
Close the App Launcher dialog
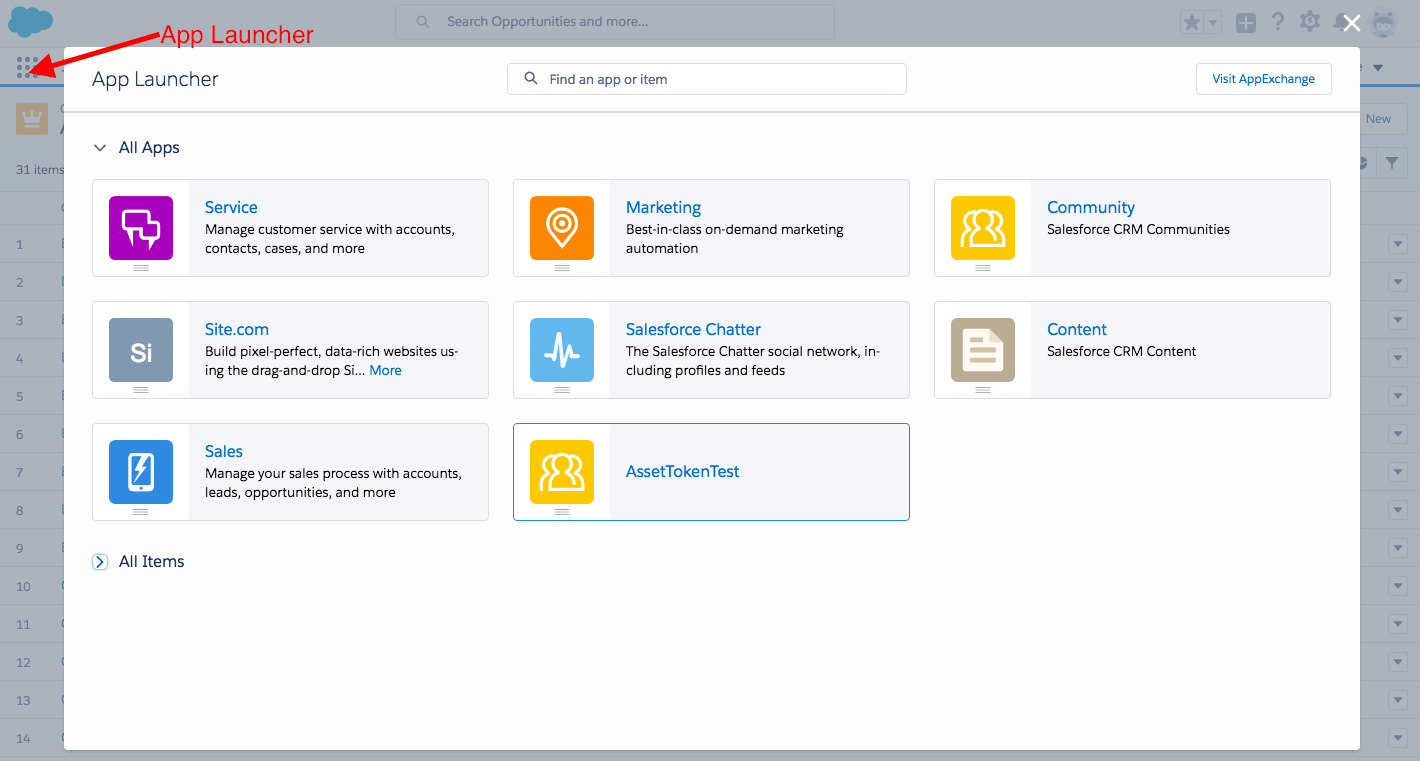point(1352,23)
